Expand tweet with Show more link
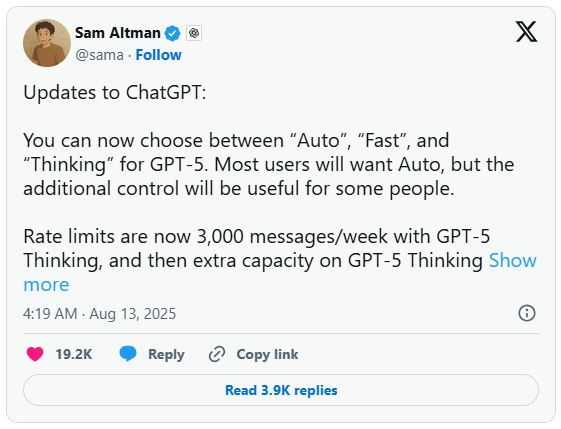Image resolution: width=561 pixels, height=429 pixels. 280,273
